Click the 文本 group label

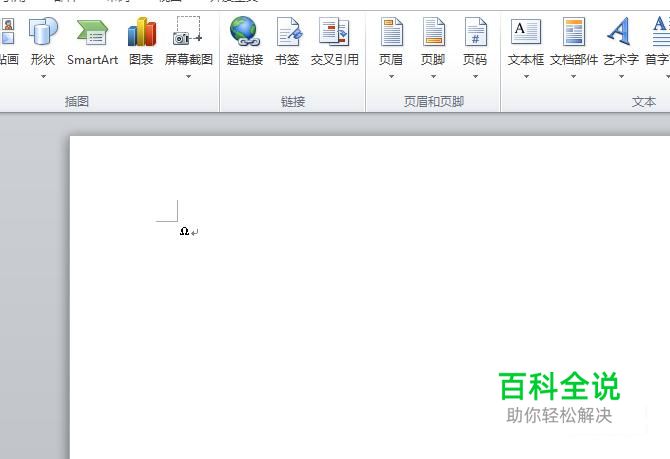pyautogui.click(x=644, y=102)
